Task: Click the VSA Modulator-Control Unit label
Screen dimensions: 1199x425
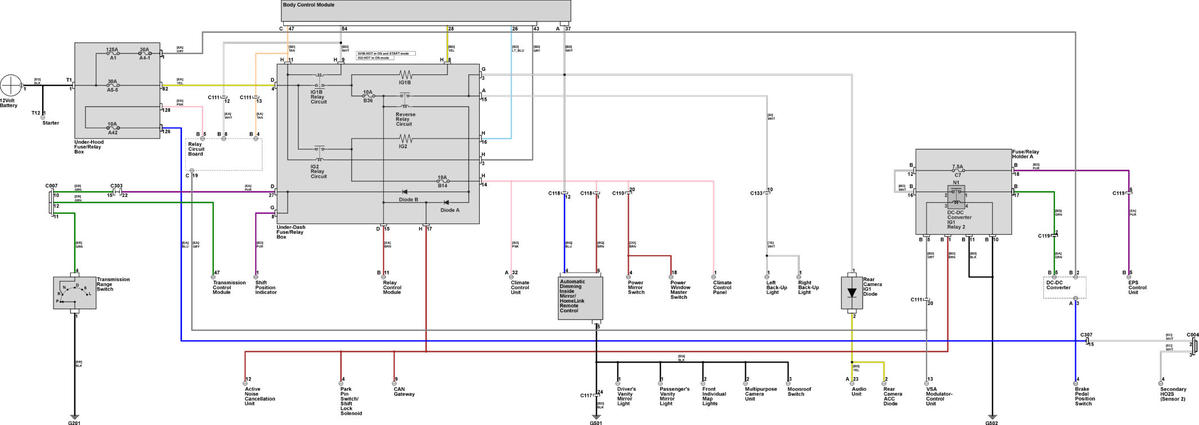Action: [940, 394]
